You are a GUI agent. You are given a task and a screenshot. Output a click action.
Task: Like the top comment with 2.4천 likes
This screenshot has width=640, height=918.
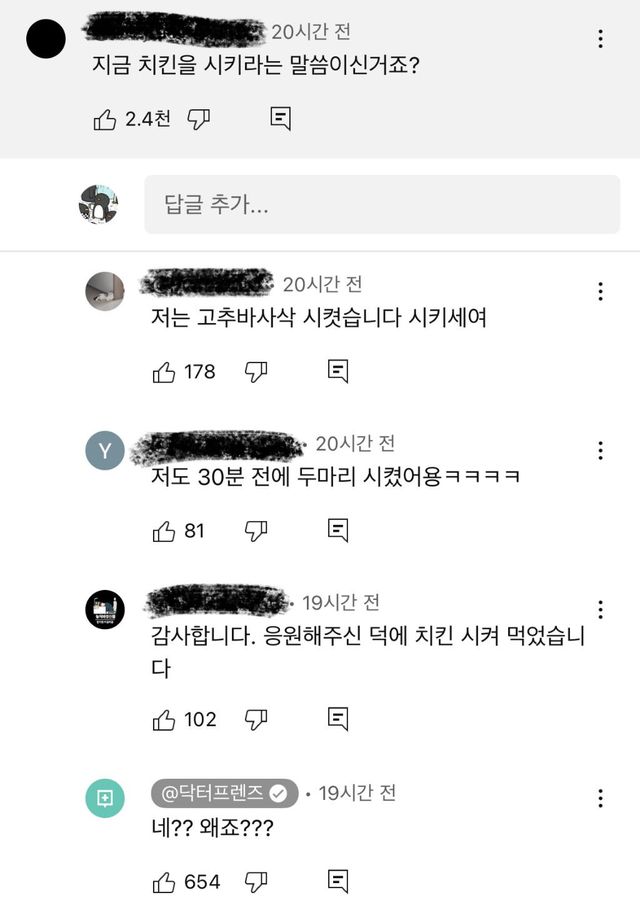coord(105,119)
